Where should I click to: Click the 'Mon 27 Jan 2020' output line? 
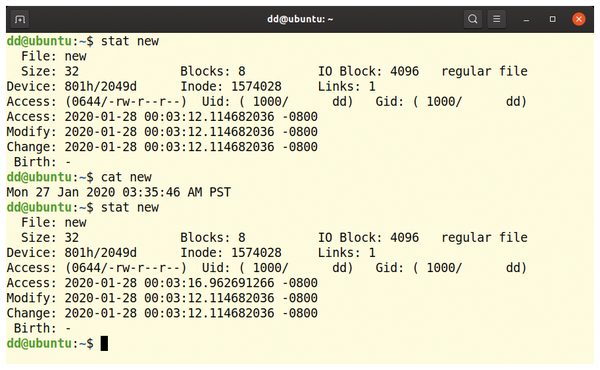tap(119, 192)
